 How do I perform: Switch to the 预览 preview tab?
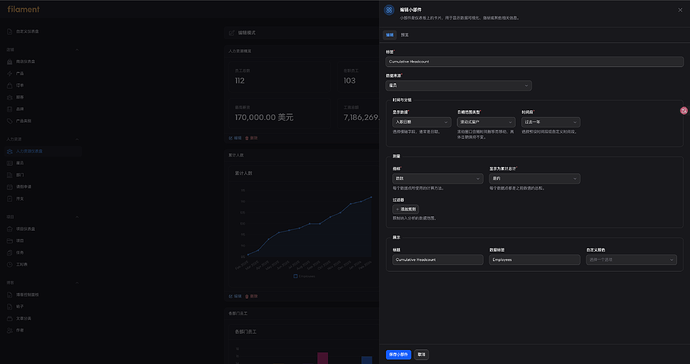(x=404, y=35)
